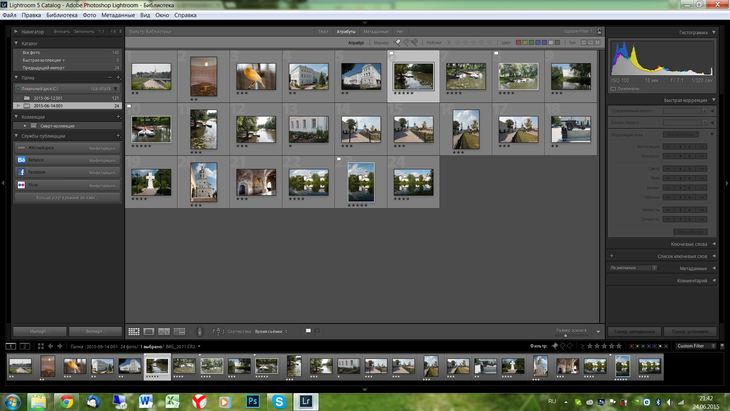This screenshot has height=411, width=730.
Task: Filter by red color label
Action: point(518,42)
